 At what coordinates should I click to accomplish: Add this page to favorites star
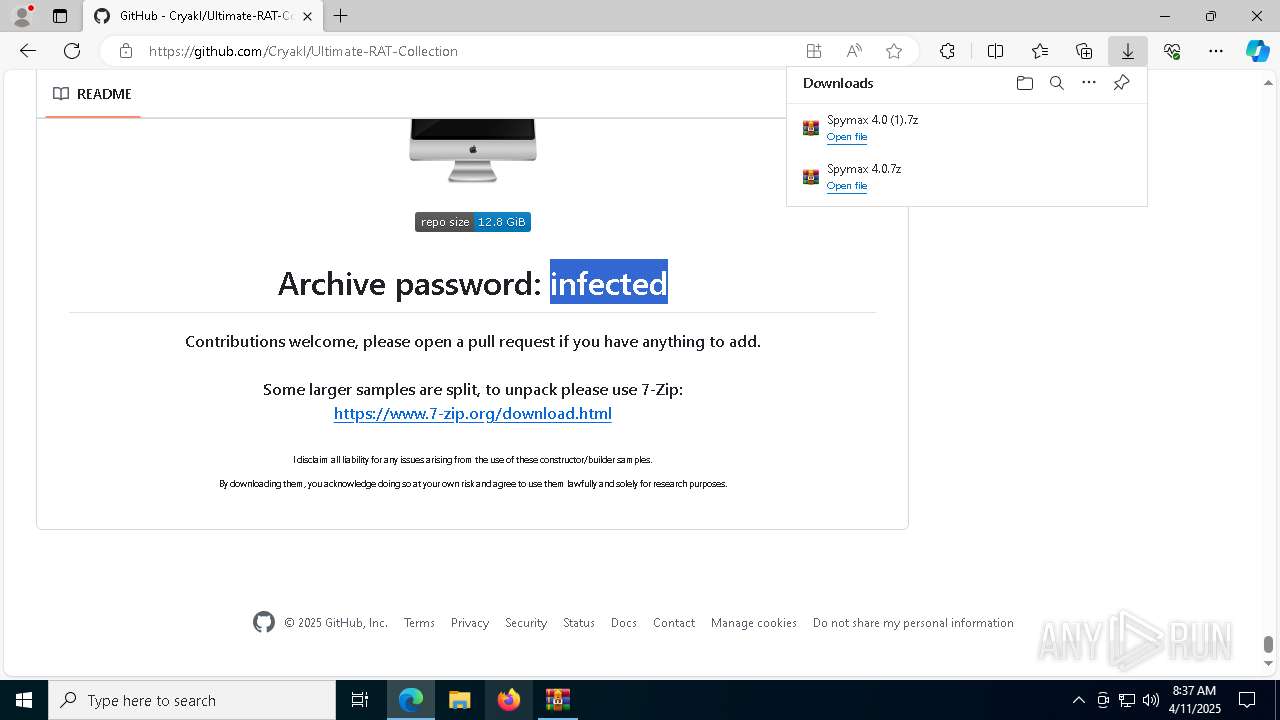click(894, 51)
